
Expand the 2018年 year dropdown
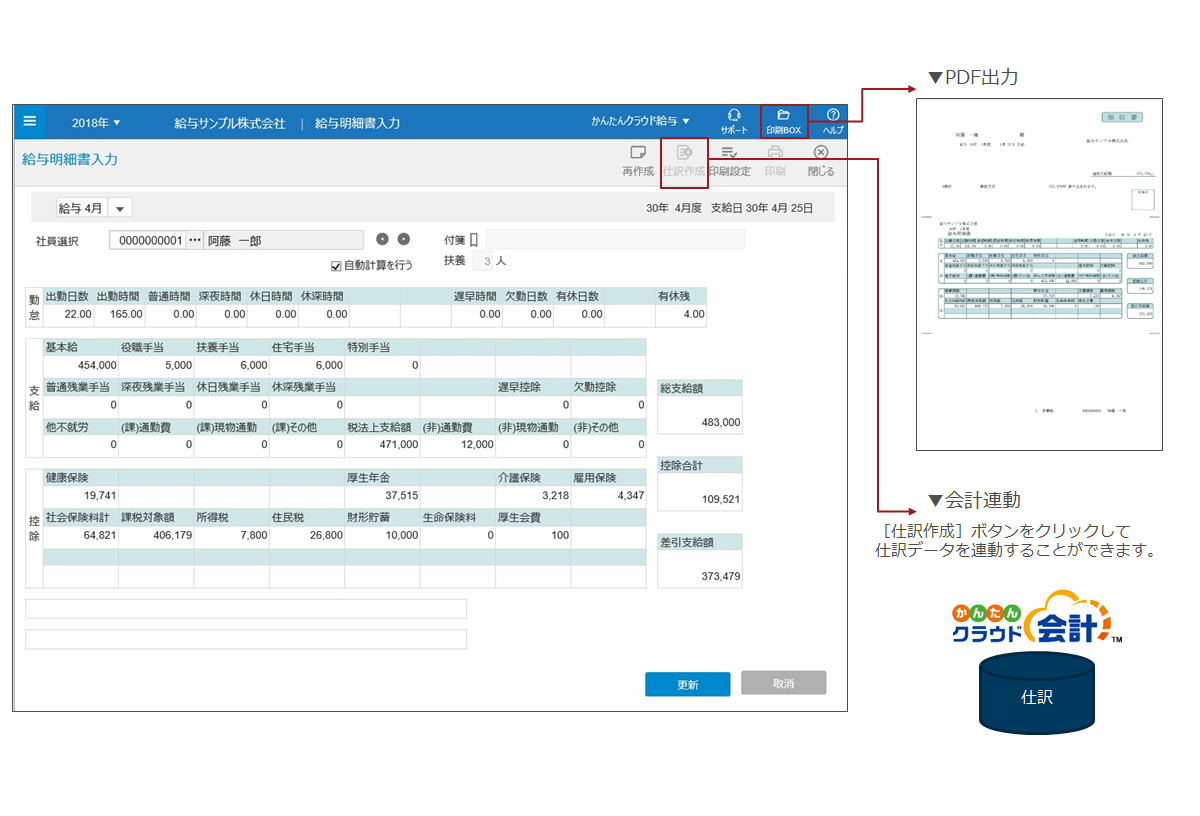coord(96,123)
